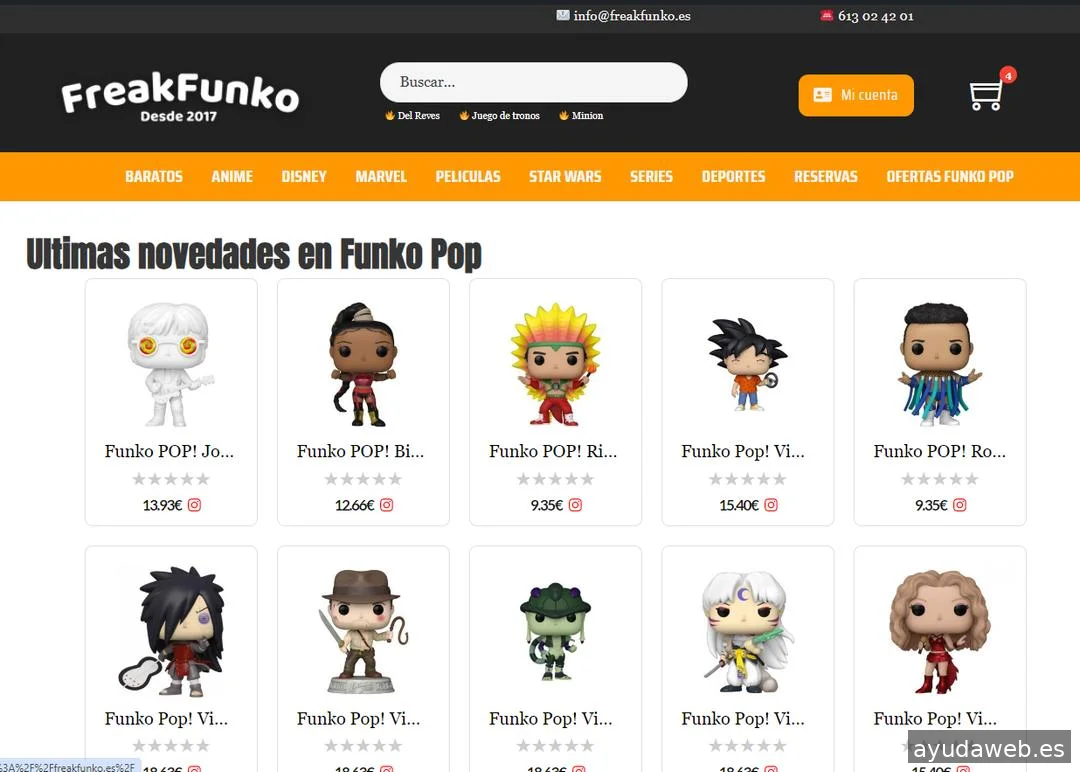Open the Mi cuenta account button

[x=856, y=95]
